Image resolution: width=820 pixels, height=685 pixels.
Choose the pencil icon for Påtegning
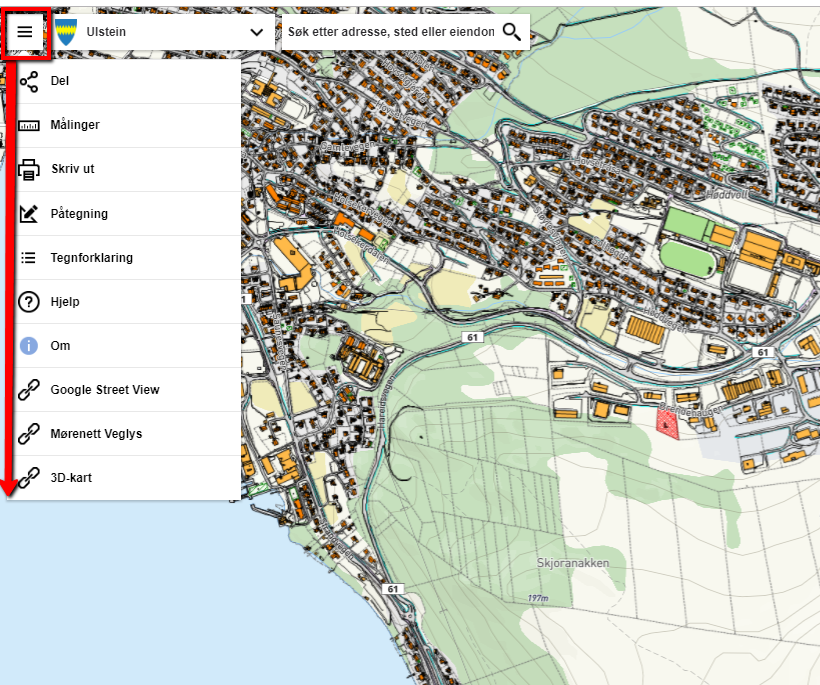tap(29, 214)
